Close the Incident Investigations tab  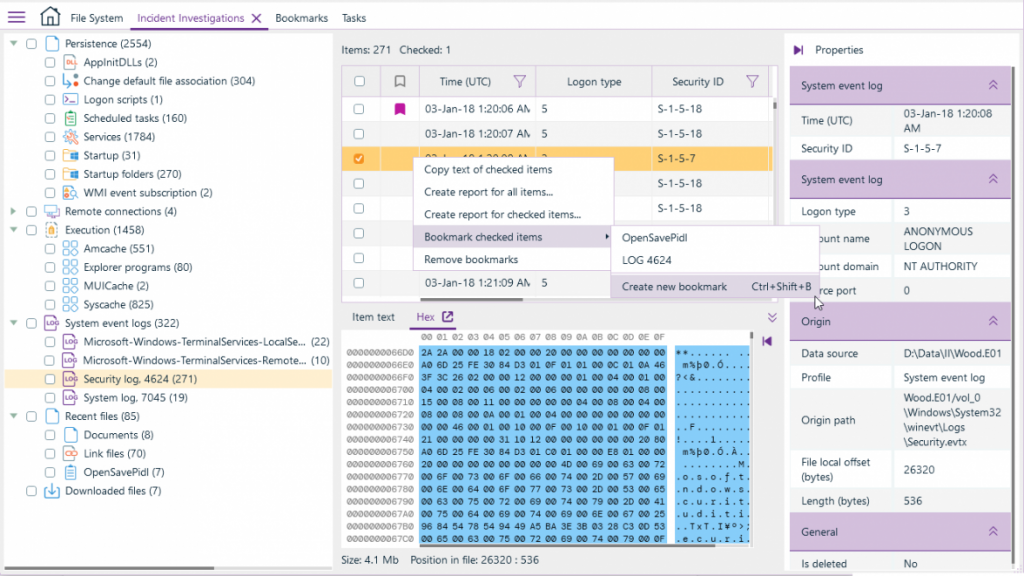click(257, 18)
